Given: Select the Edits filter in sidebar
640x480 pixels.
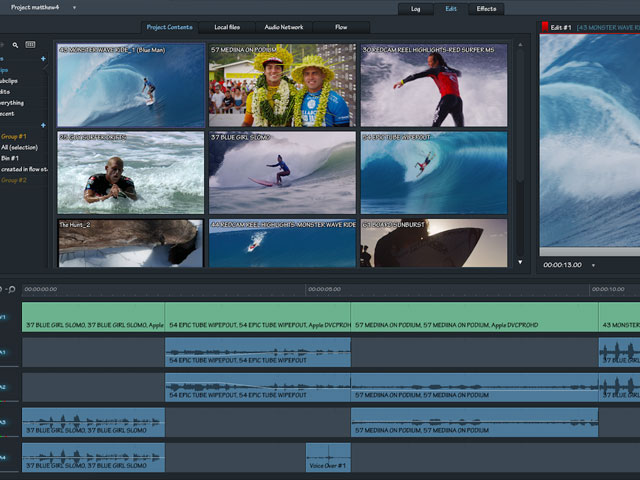Looking at the screenshot, I should 5,92.
